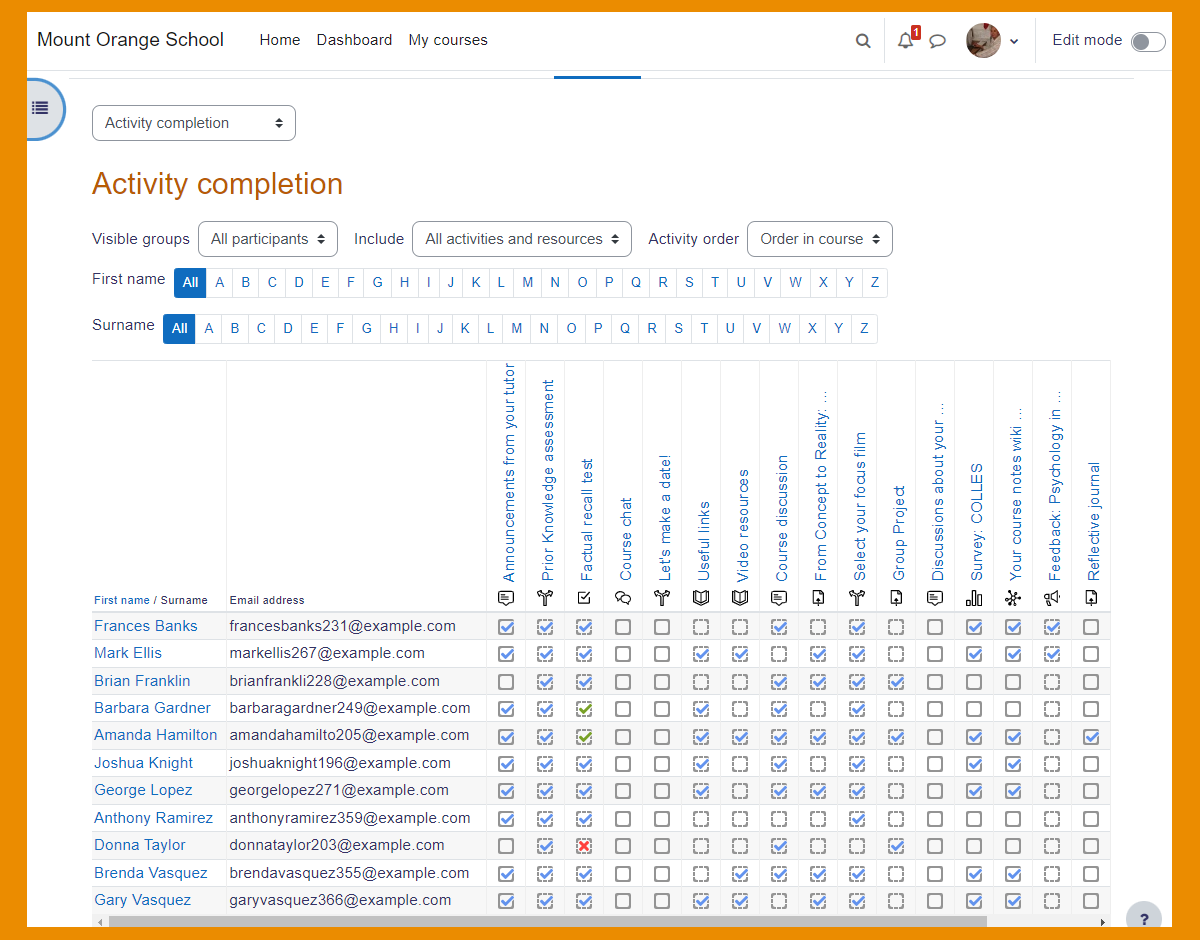Click the Survey: COLLES chart icon

pos(974,598)
